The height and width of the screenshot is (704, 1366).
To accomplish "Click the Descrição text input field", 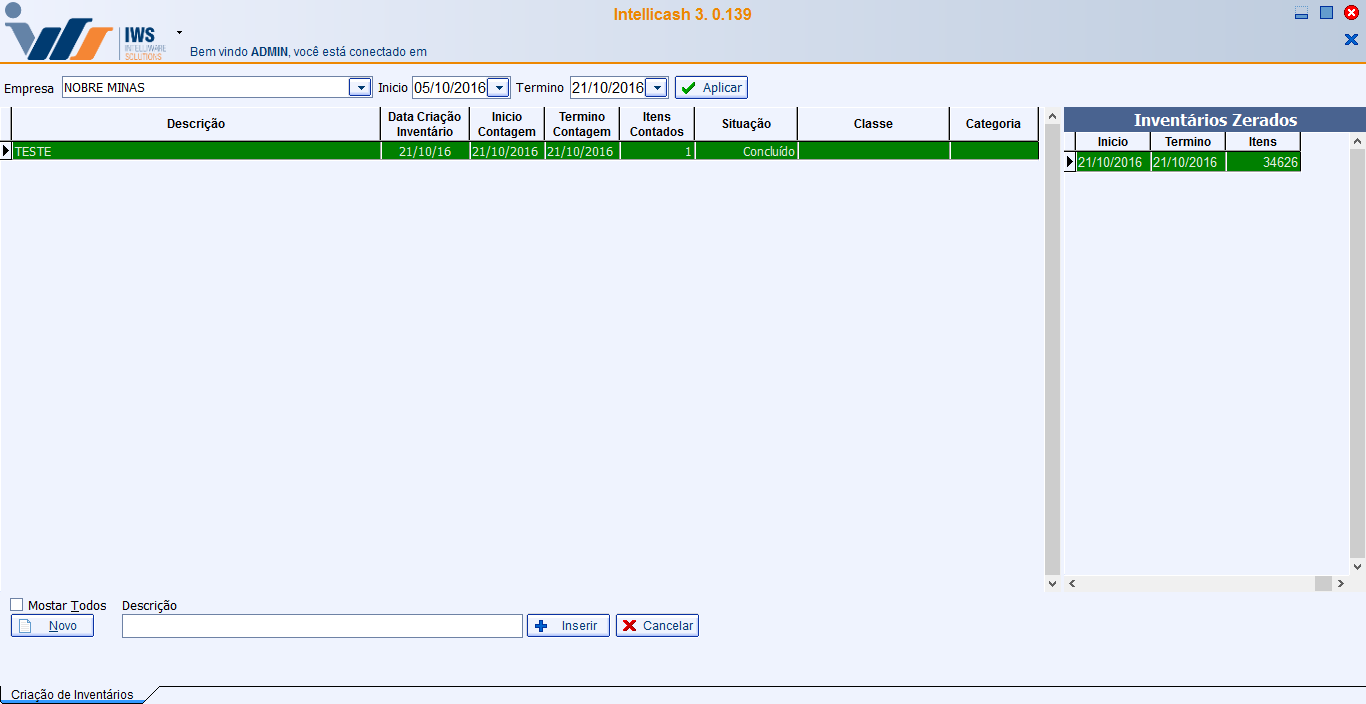I will [x=322, y=626].
